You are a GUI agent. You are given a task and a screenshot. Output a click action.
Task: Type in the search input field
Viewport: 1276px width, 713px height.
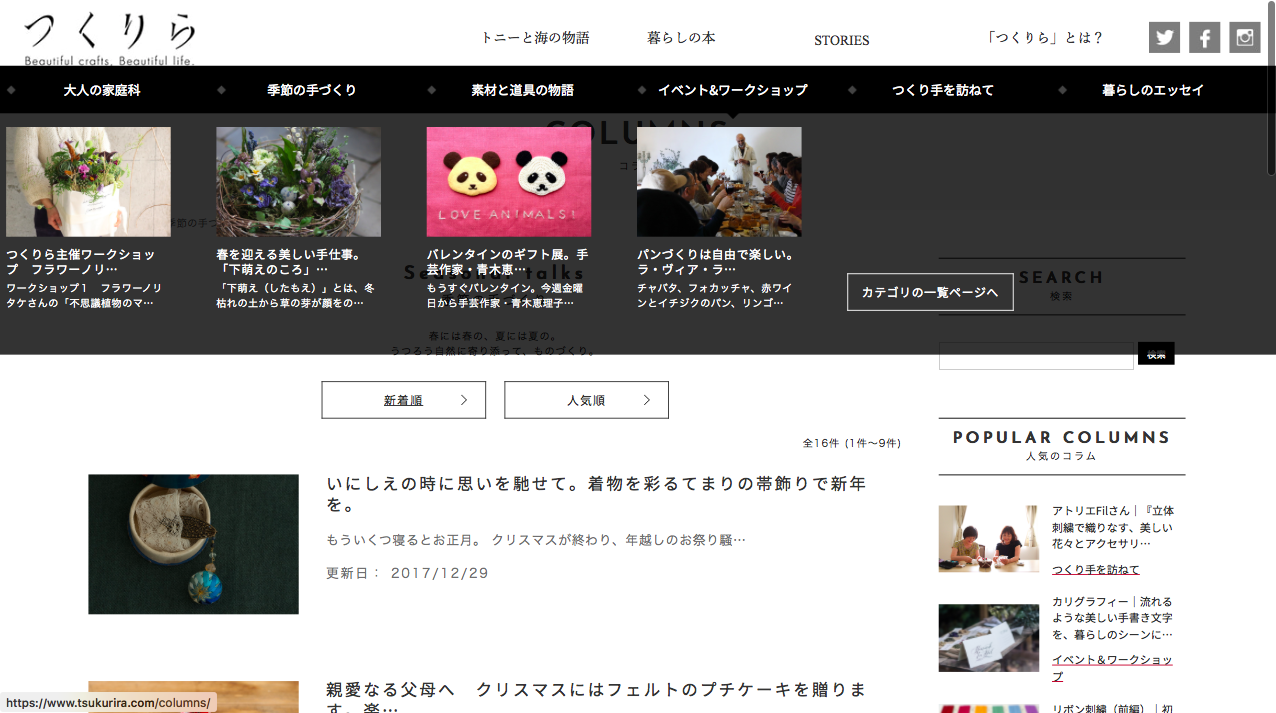tap(1036, 356)
